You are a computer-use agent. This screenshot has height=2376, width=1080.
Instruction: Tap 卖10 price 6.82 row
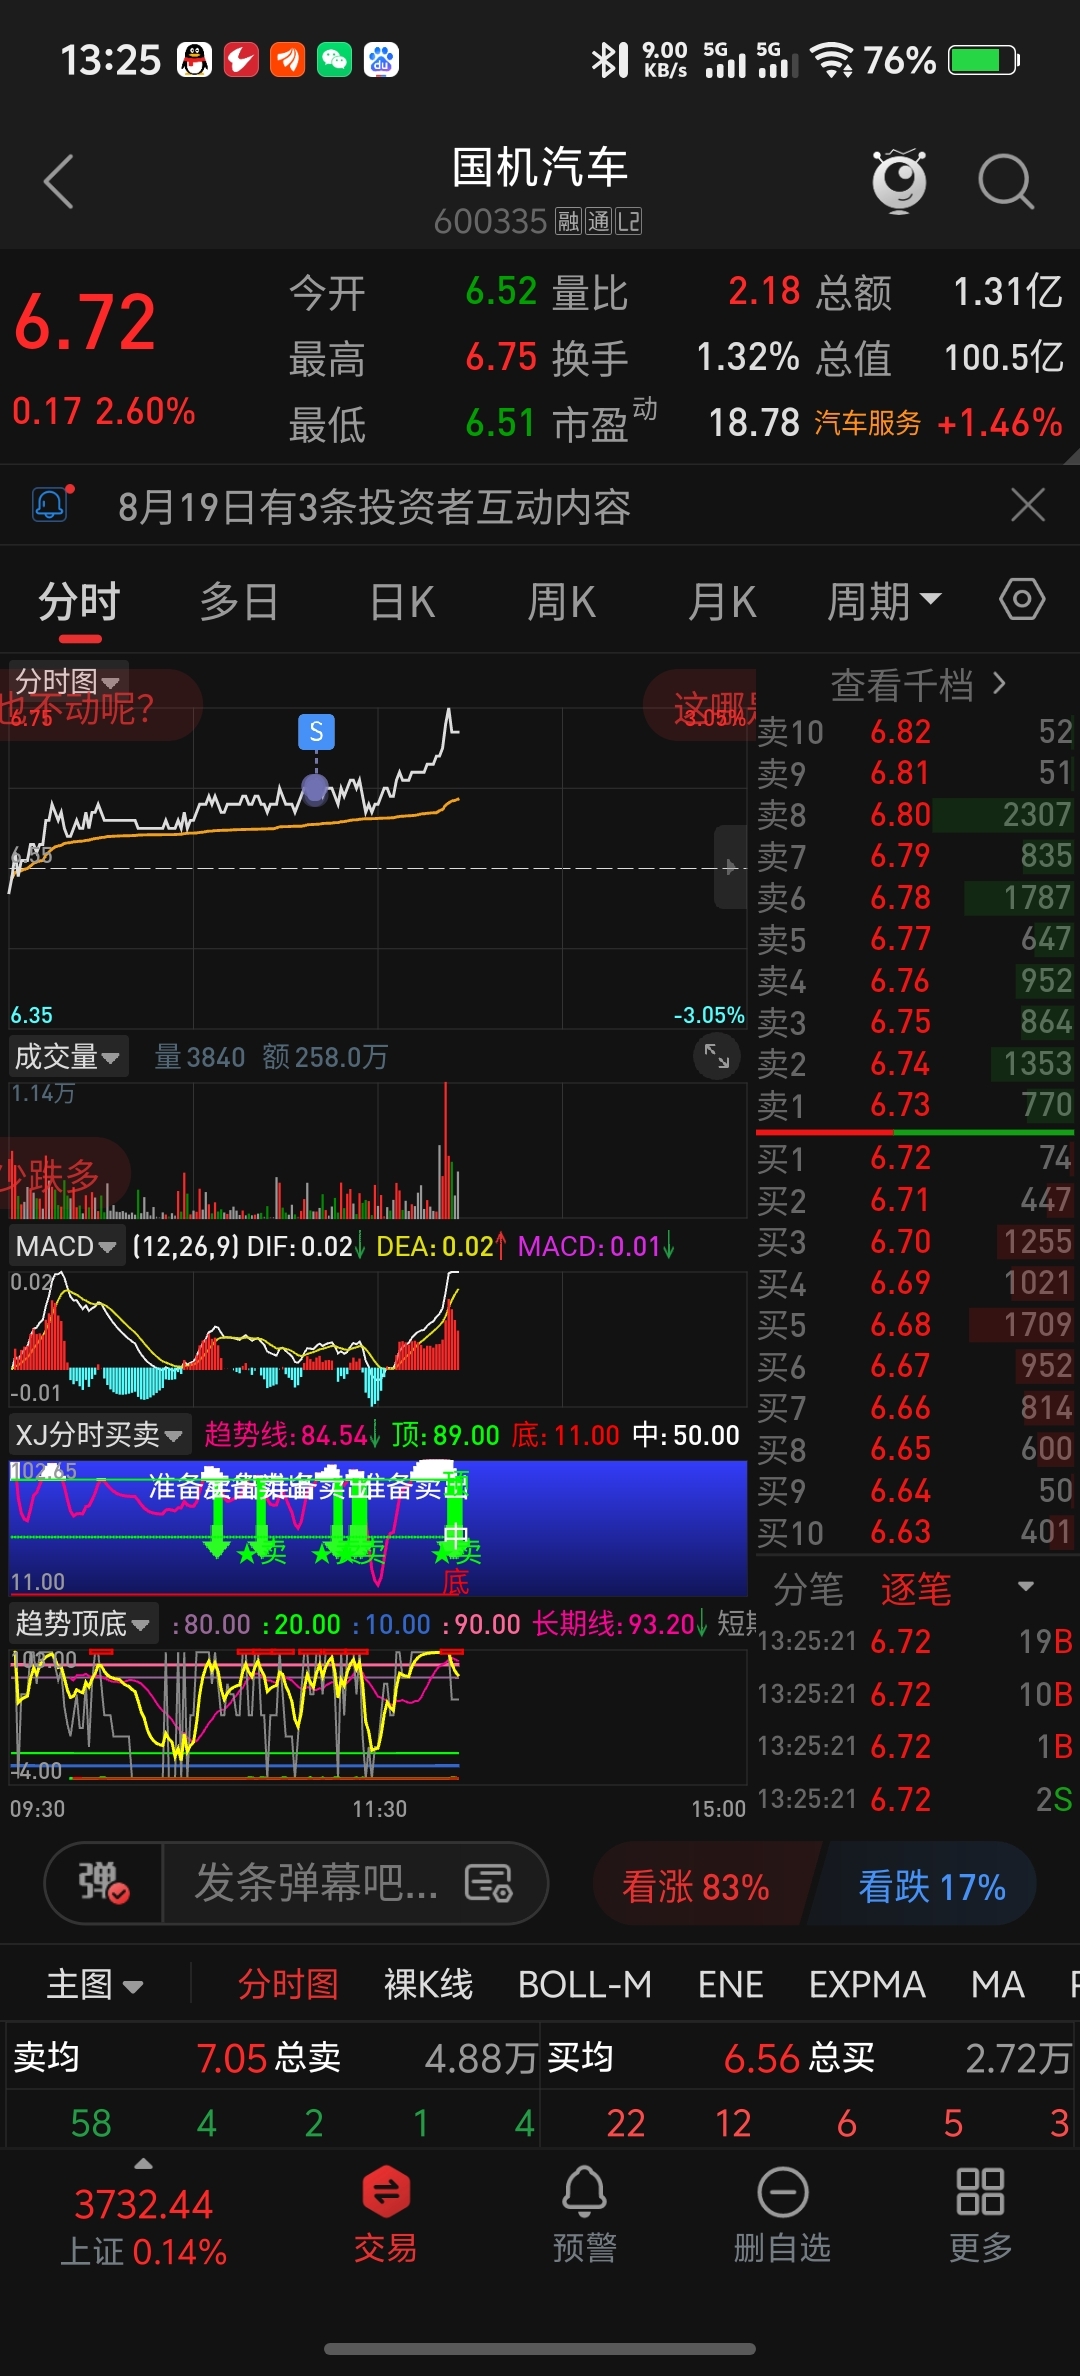(915, 731)
